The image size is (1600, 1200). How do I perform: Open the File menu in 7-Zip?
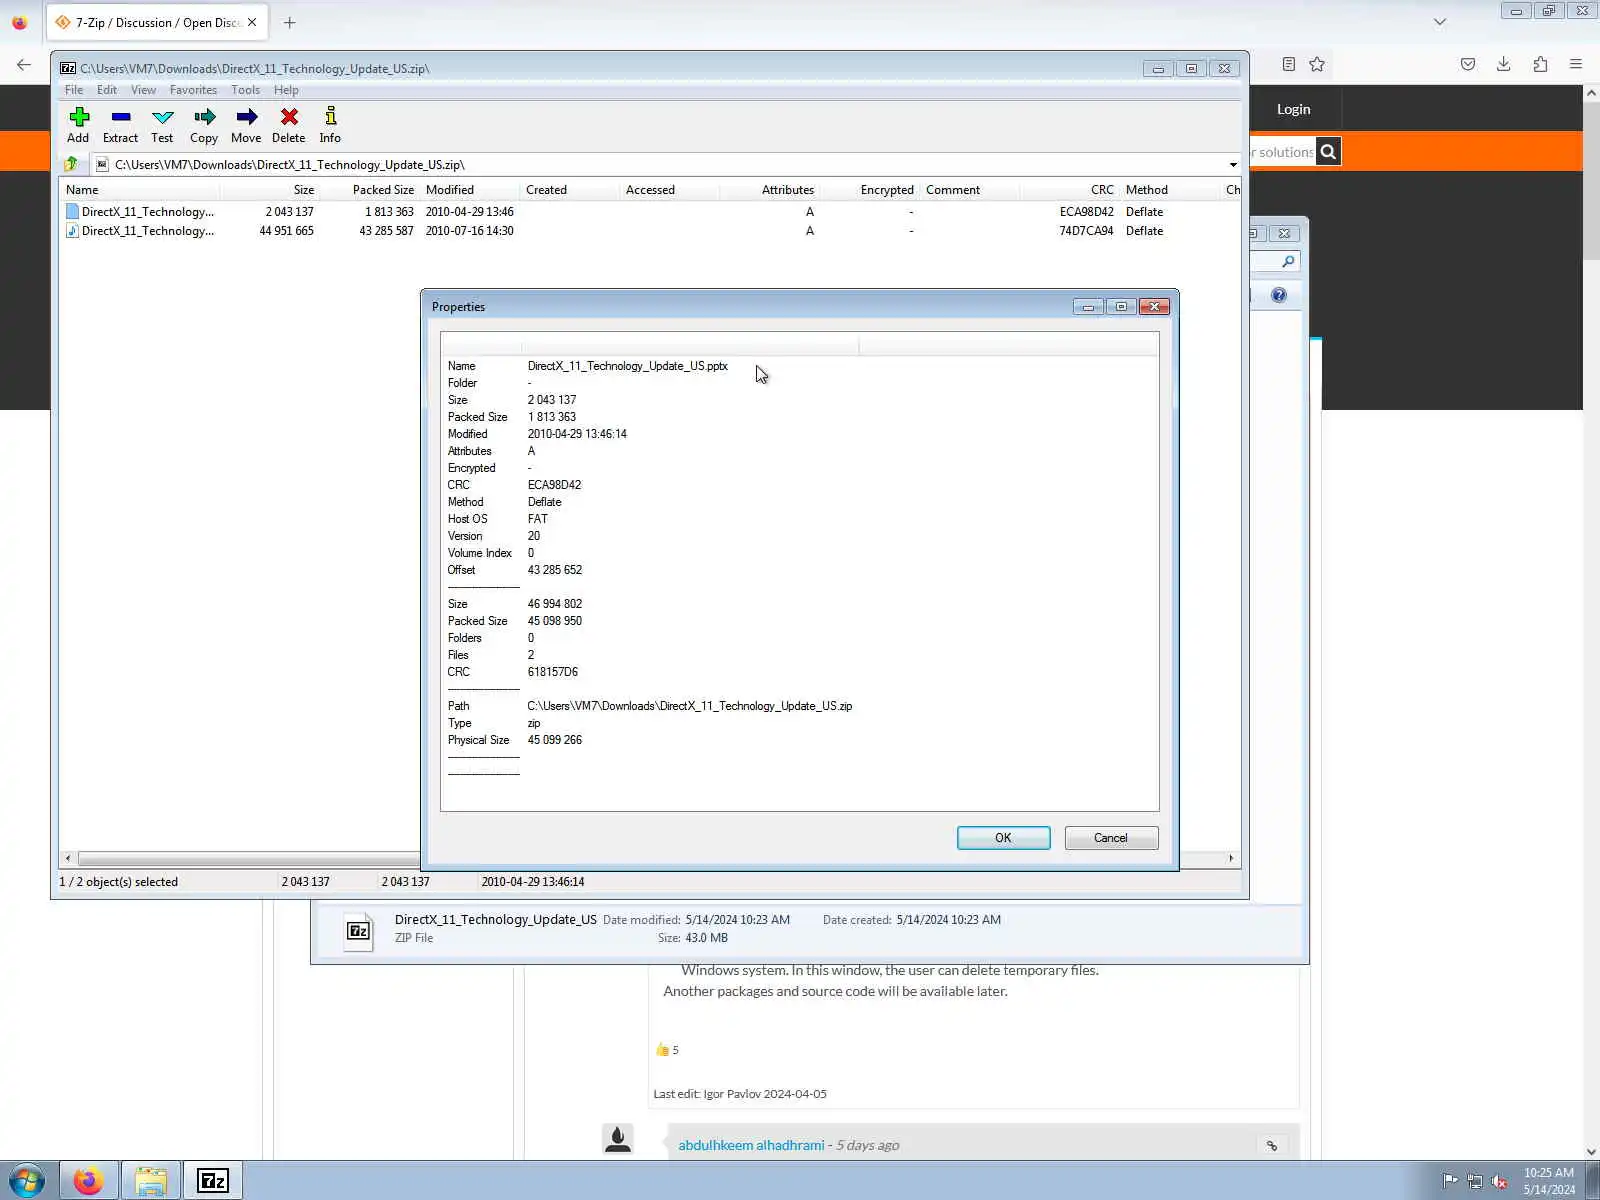click(74, 90)
